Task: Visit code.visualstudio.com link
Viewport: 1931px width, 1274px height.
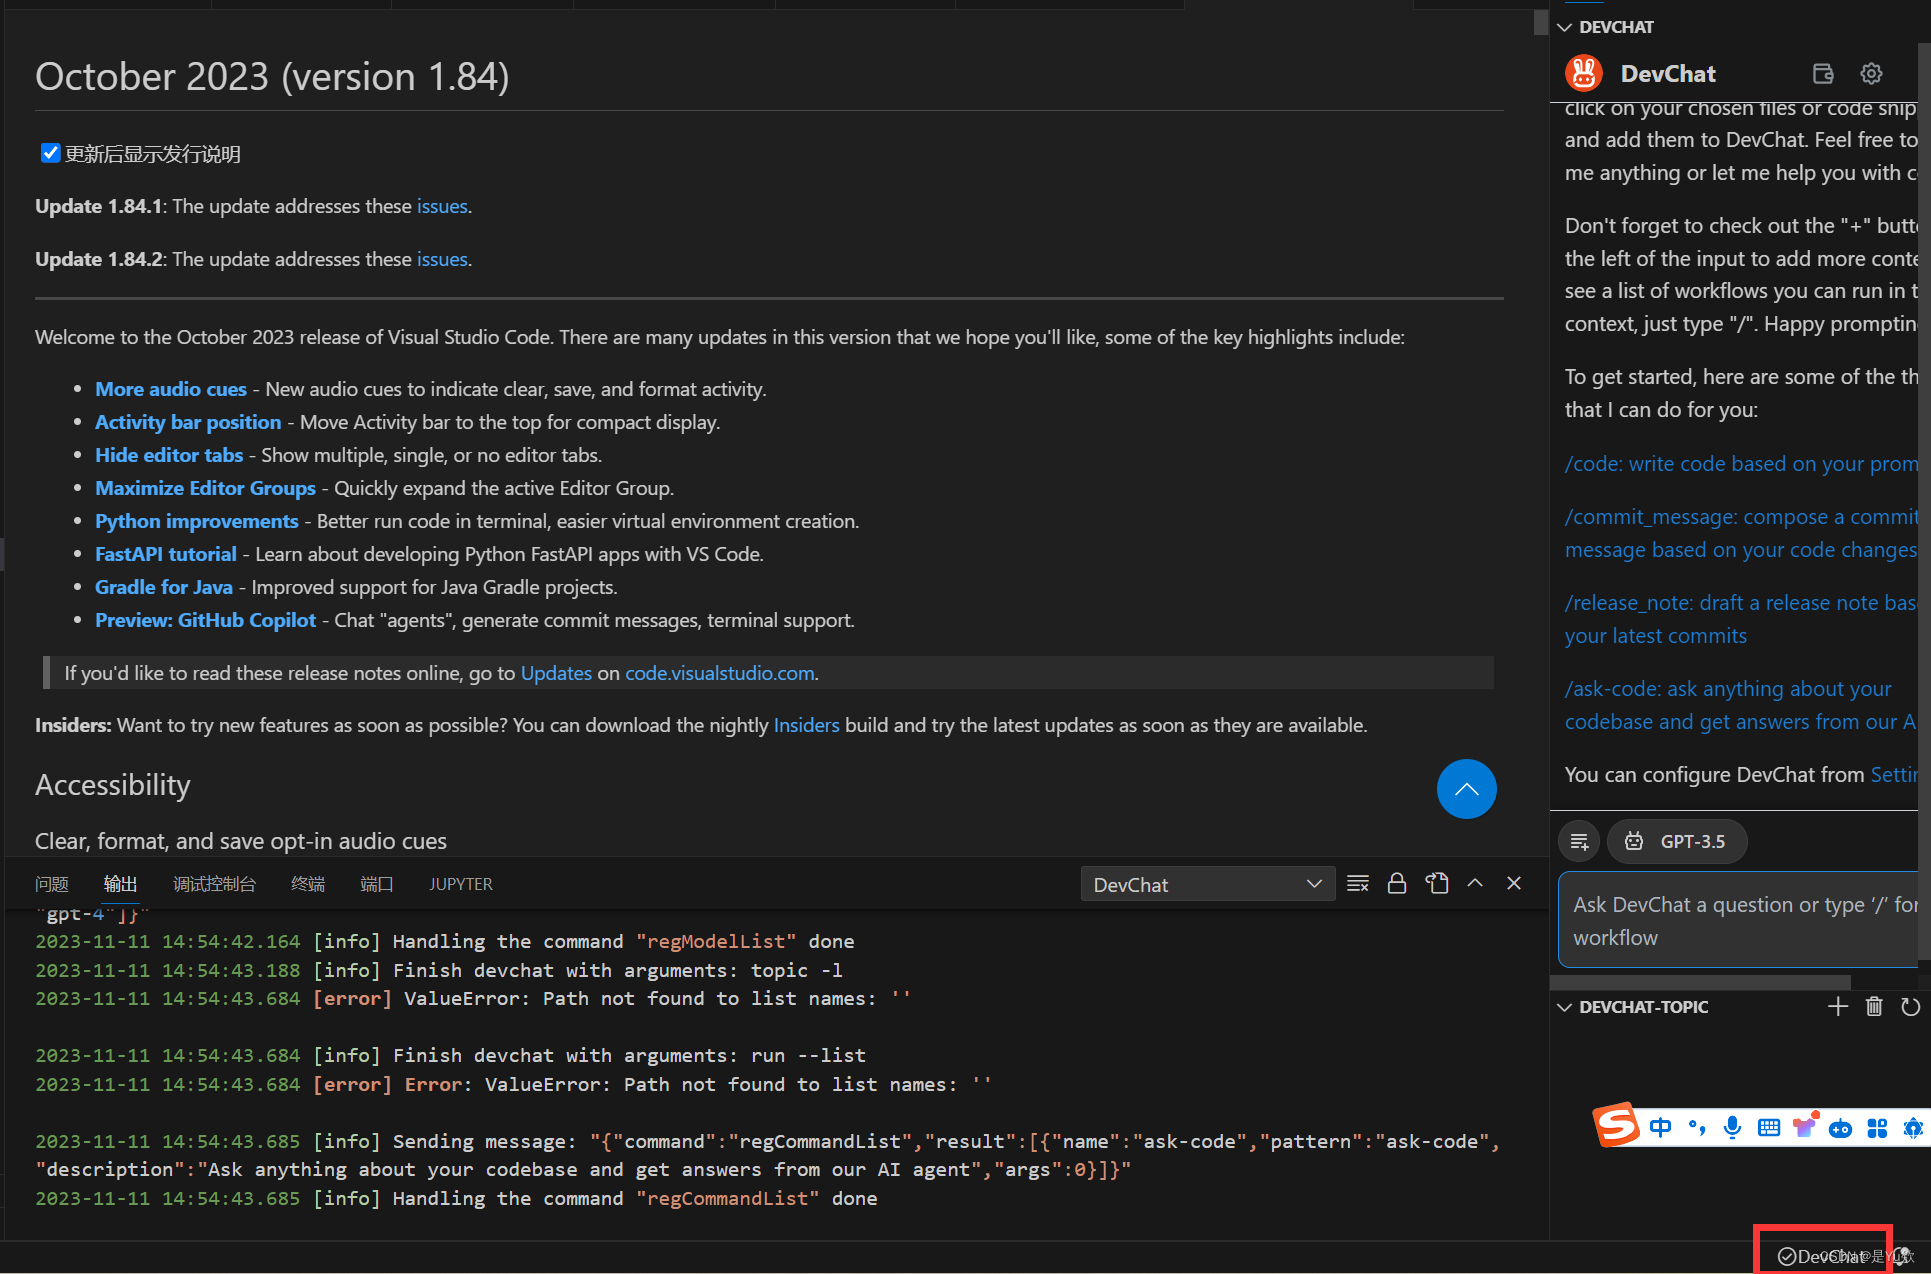Action: (719, 673)
